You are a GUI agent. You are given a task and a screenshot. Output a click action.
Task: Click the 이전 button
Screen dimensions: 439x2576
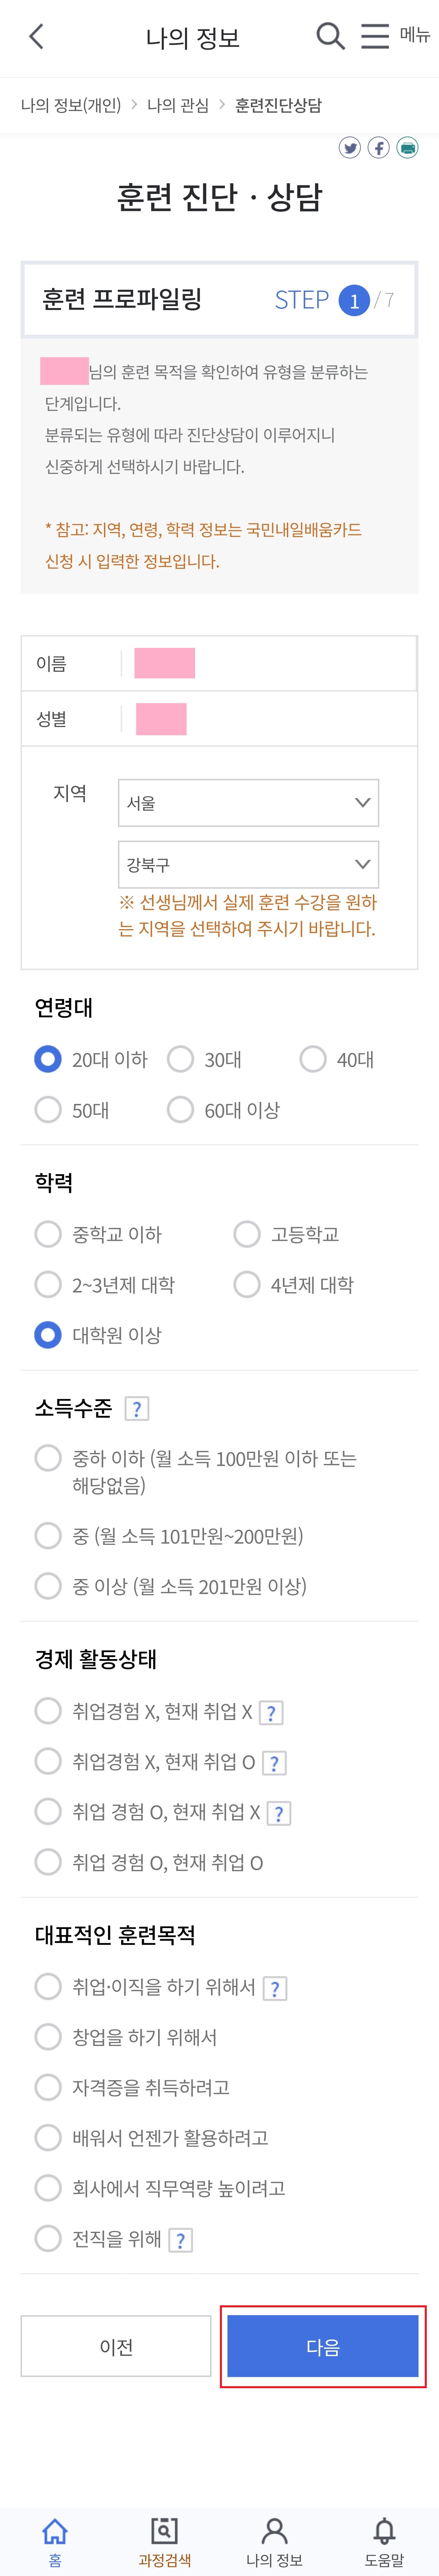tap(116, 2346)
